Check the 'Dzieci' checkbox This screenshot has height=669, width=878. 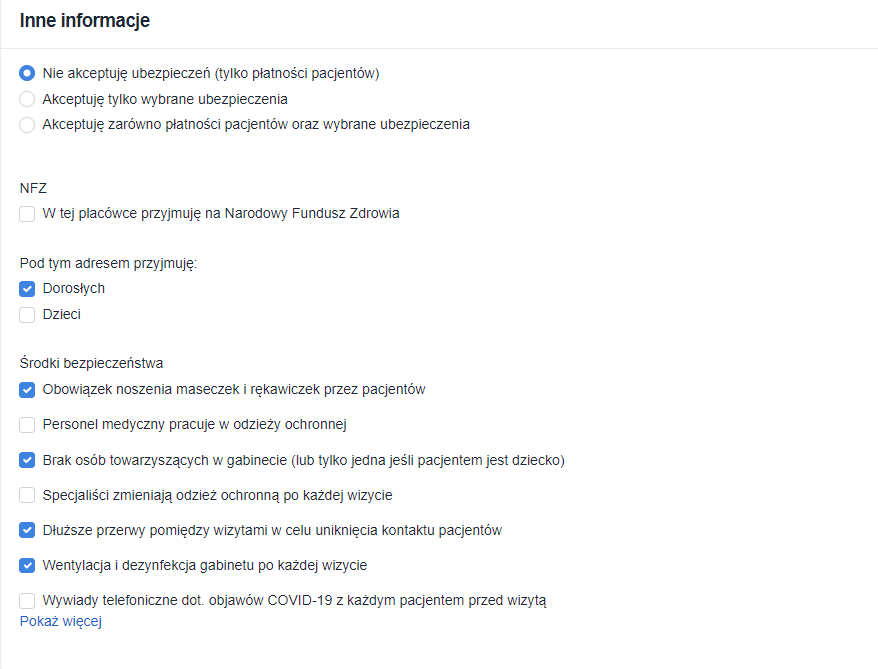(x=27, y=315)
